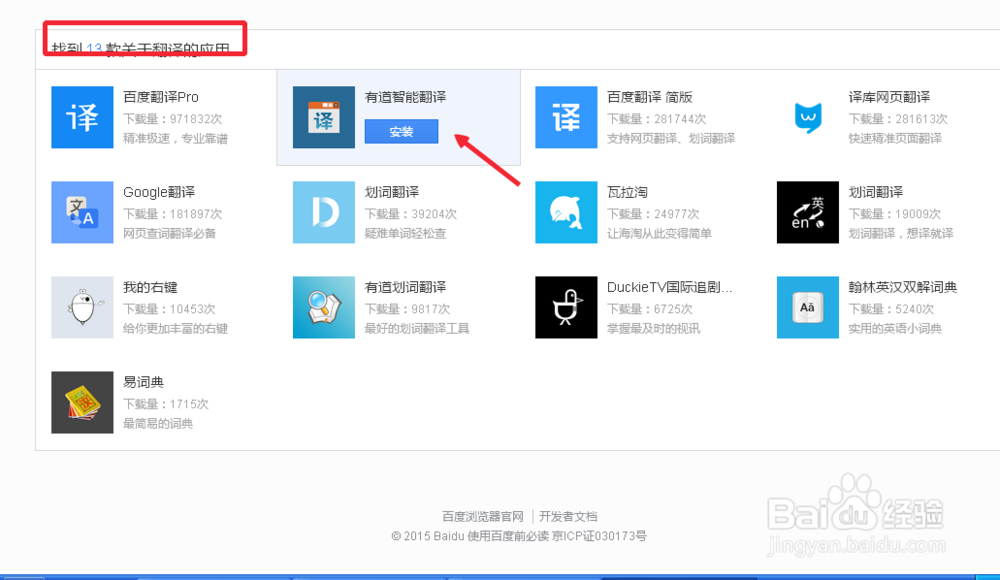Click description 精准极速，专业靠谱
1000x580 pixels.
pyautogui.click(x=175, y=138)
